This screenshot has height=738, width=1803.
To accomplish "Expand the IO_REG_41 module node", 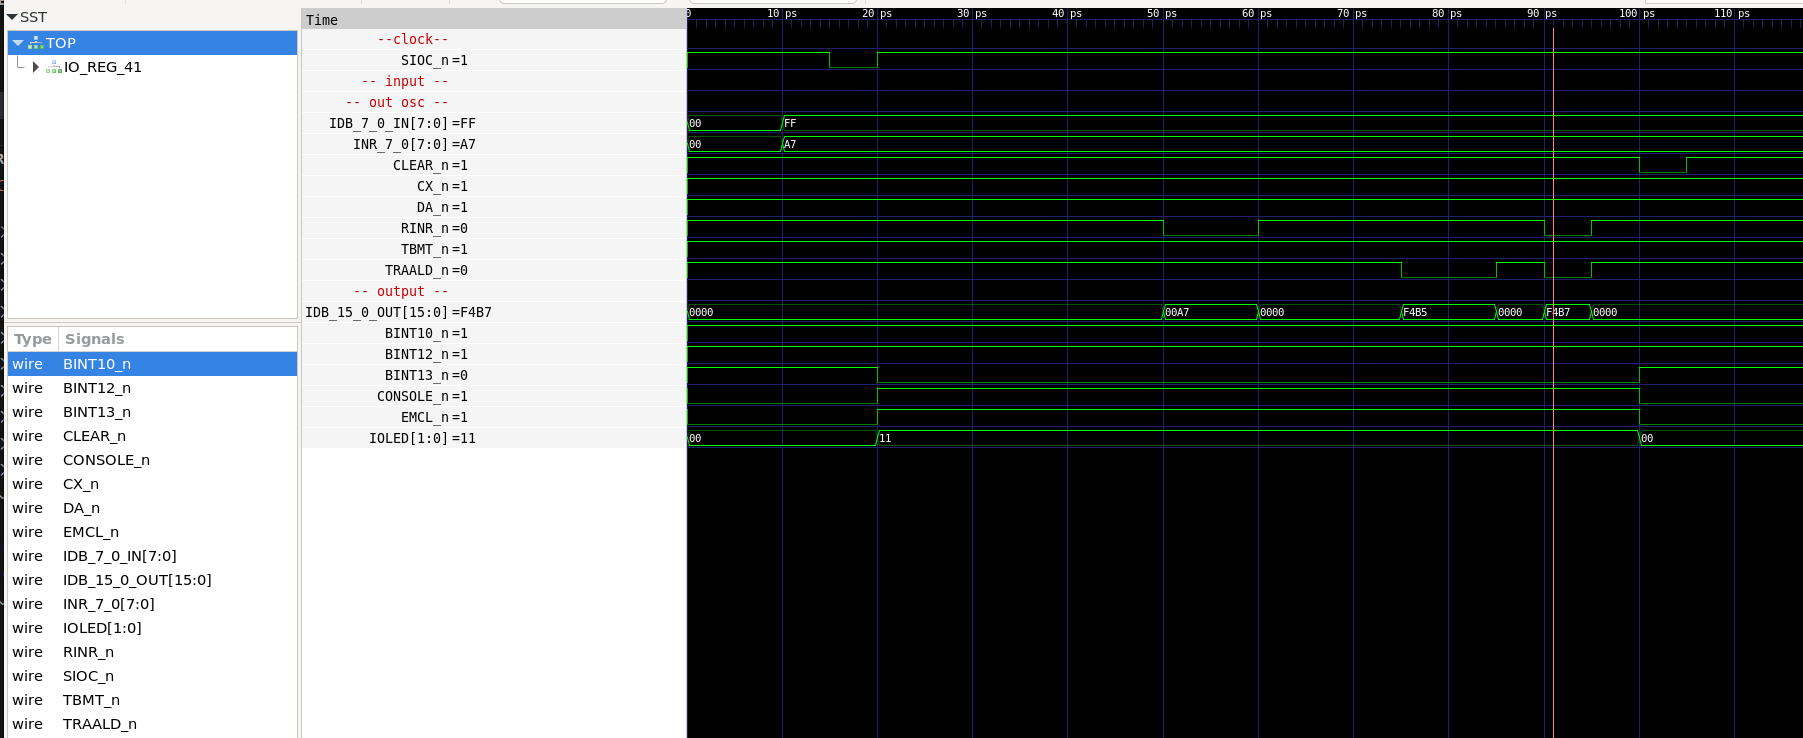I will point(36,67).
